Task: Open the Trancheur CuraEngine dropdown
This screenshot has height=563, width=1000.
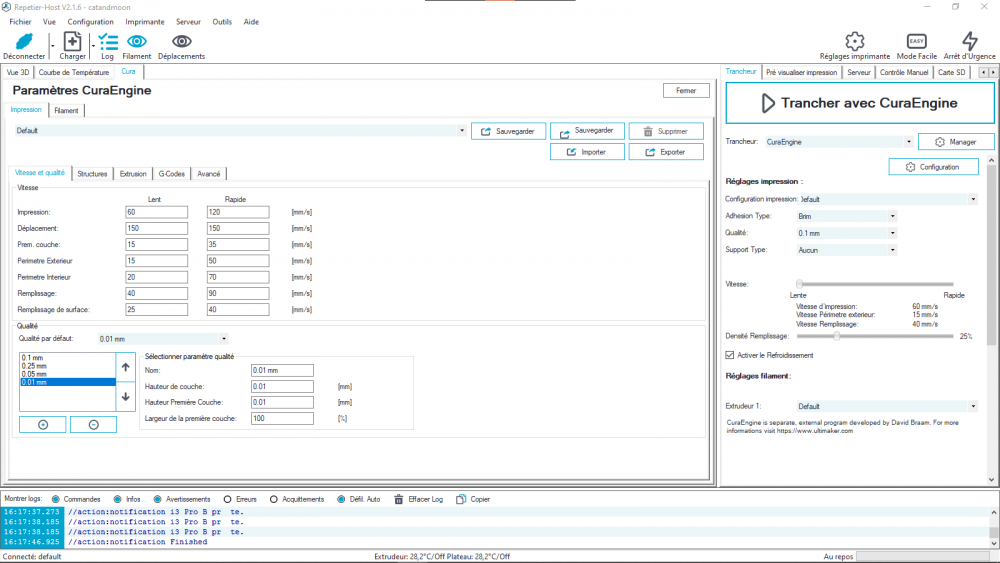Action: 909,142
